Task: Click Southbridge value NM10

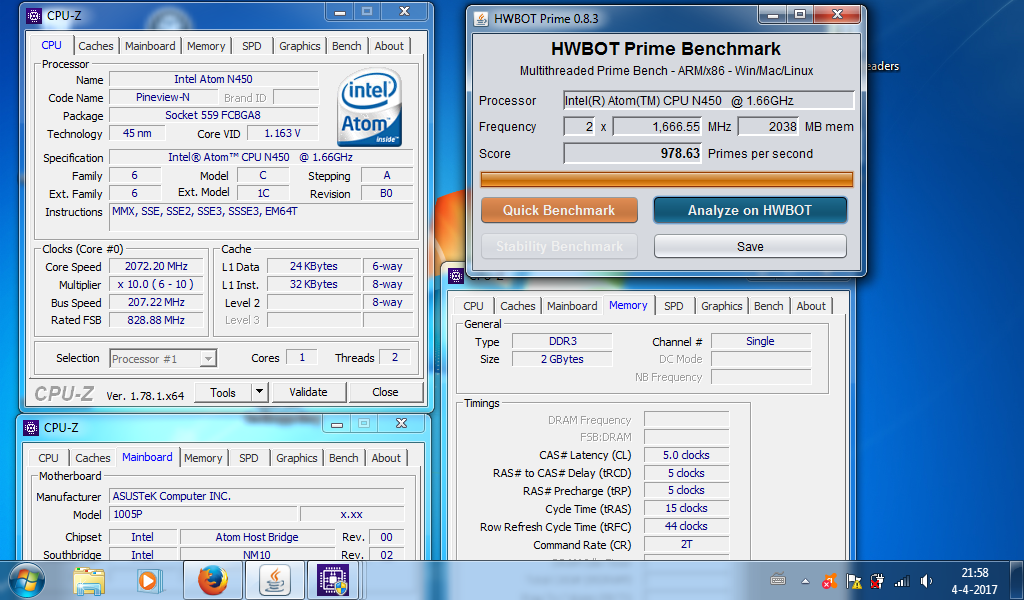Action: [x=257, y=554]
